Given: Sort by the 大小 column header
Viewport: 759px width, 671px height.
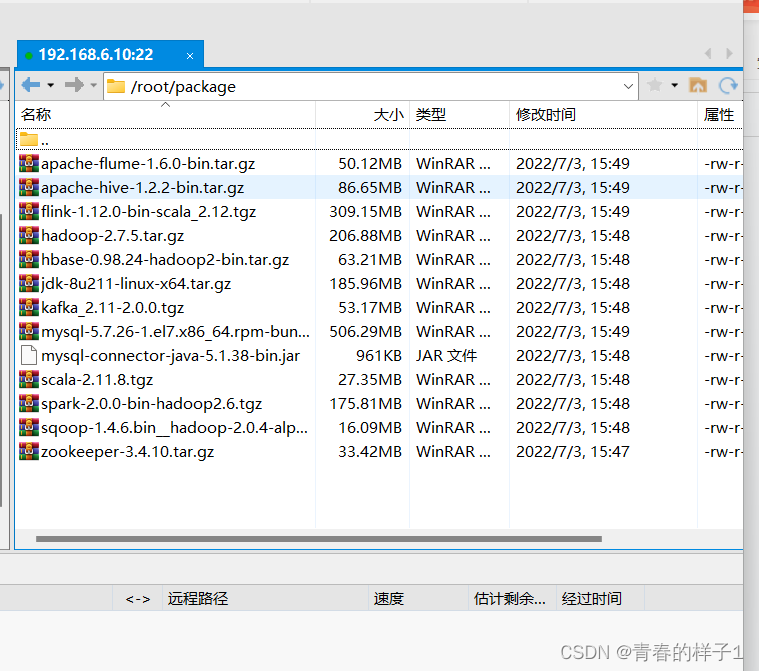Looking at the screenshot, I should tap(363, 115).
